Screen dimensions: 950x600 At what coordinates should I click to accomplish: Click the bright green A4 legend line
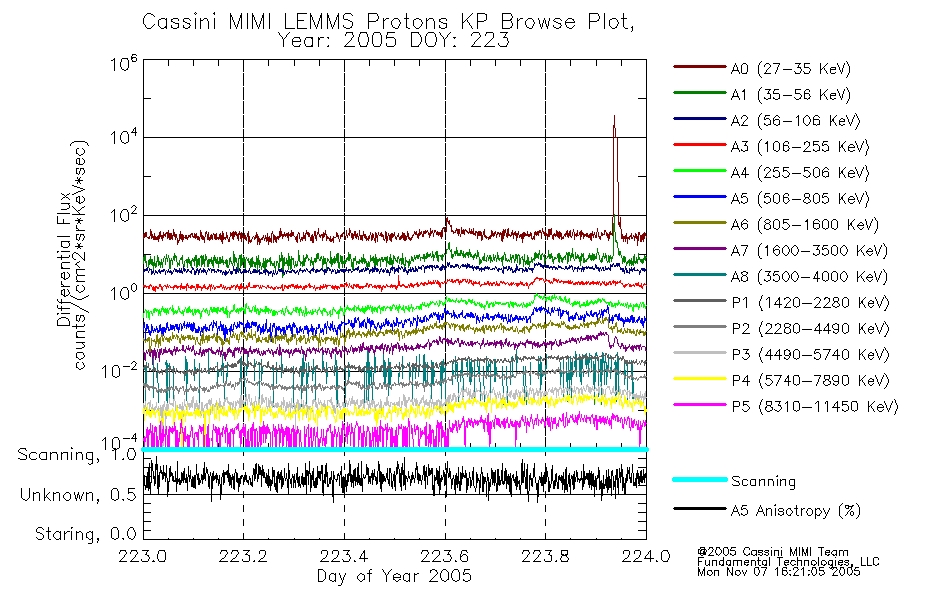[700, 171]
